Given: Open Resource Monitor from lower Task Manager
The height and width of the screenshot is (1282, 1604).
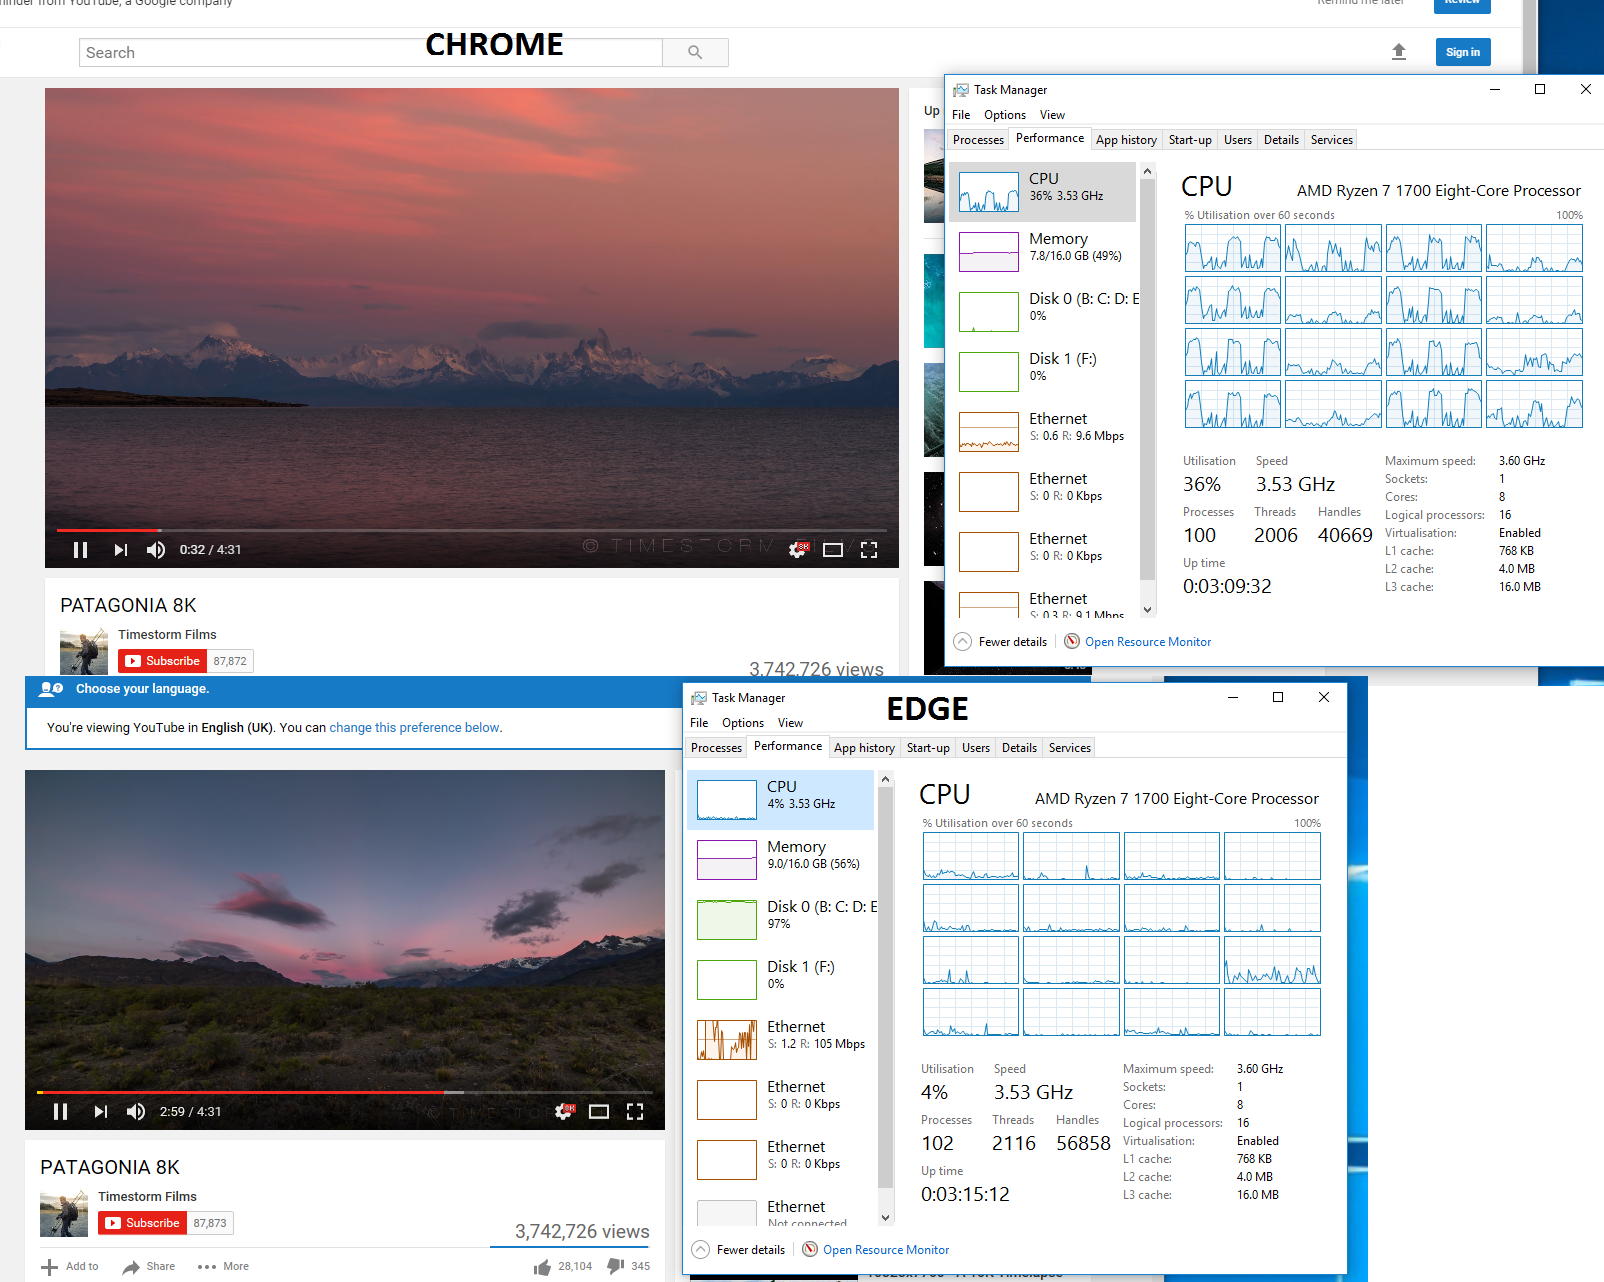Looking at the screenshot, I should coord(876,1250).
